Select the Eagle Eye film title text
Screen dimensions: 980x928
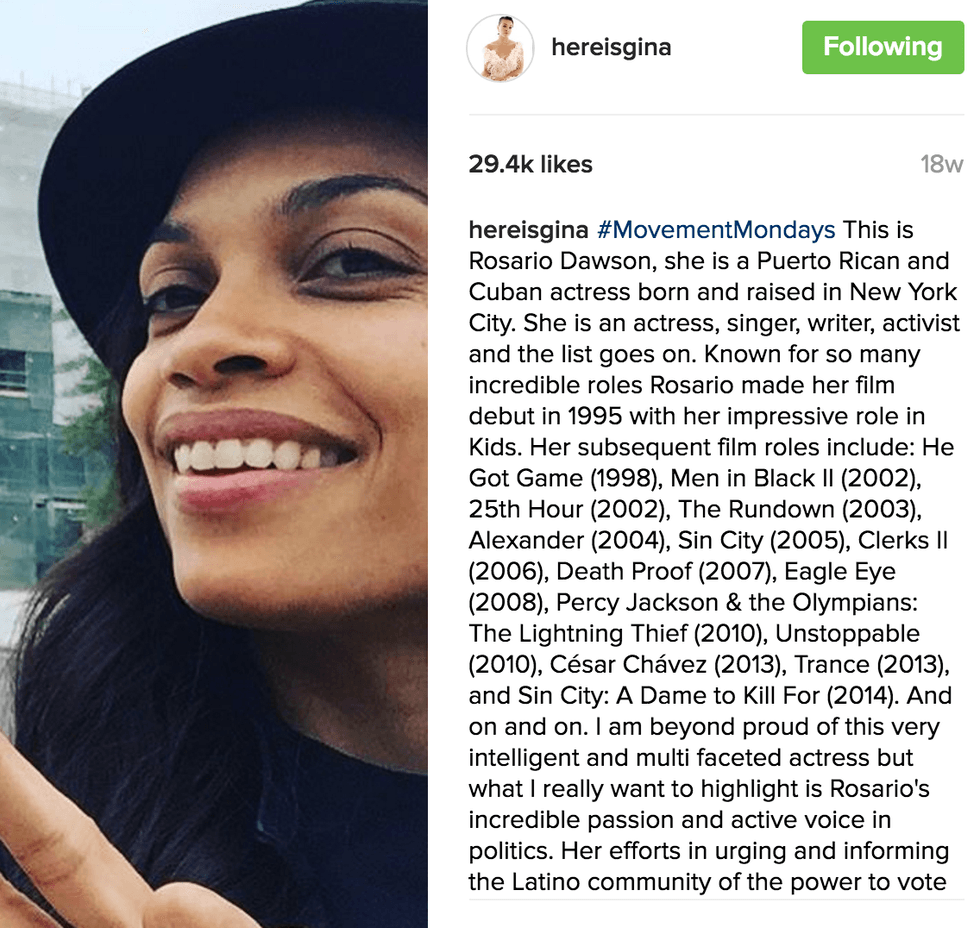(839, 572)
